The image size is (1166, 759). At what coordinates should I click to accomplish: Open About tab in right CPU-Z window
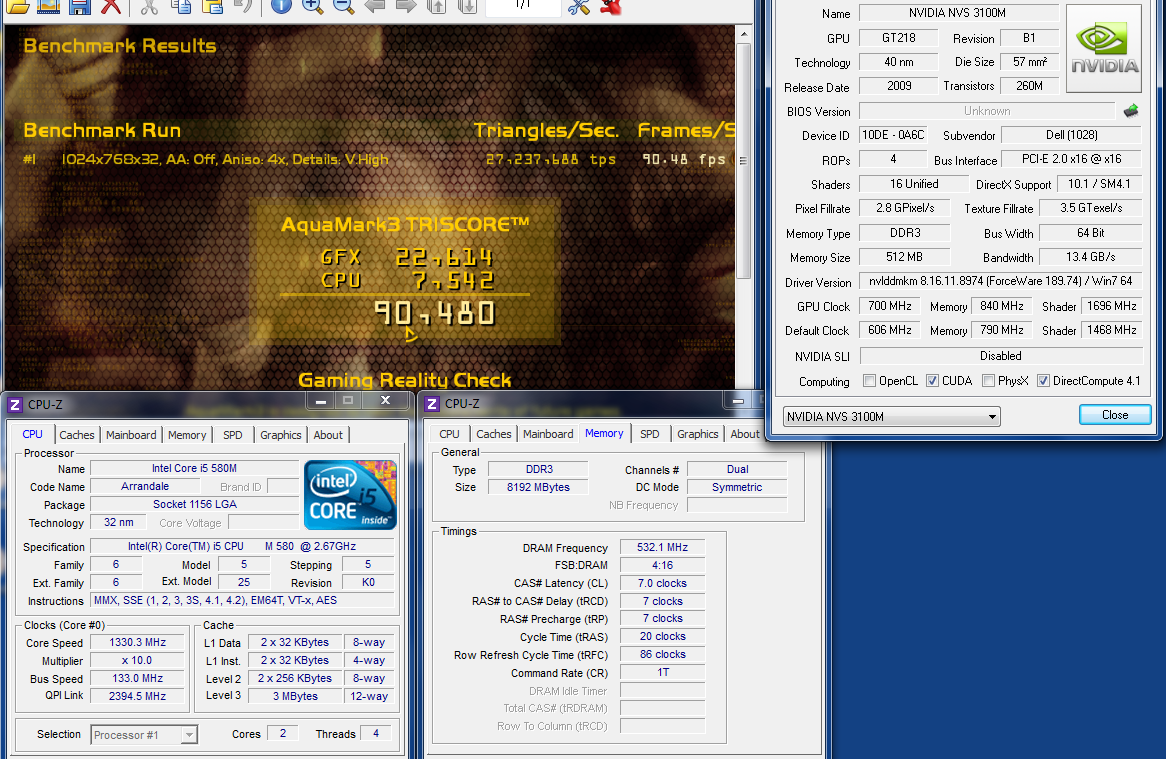744,434
